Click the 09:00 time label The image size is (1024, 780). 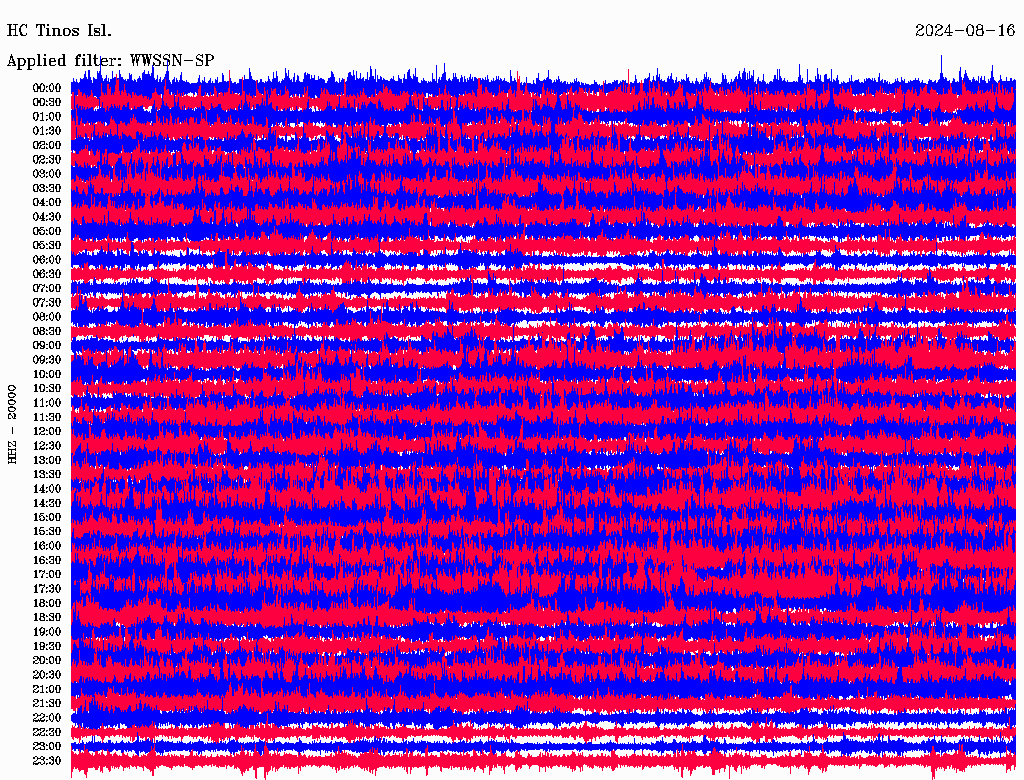click(x=47, y=346)
